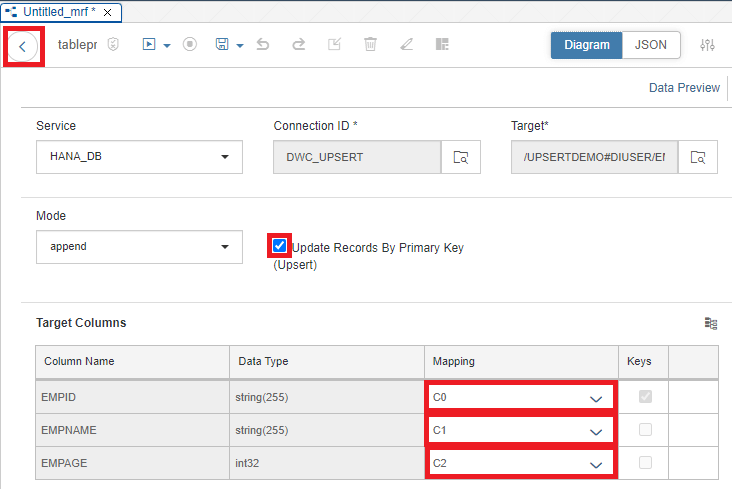This screenshot has width=732, height=489.
Task: Click the back arrow button
Action: point(22,46)
